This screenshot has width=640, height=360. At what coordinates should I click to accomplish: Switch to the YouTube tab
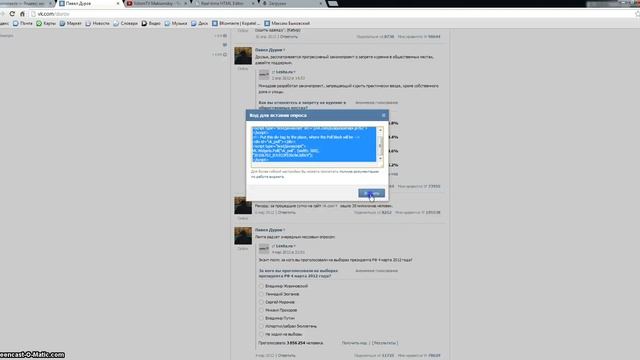[x=156, y=3]
